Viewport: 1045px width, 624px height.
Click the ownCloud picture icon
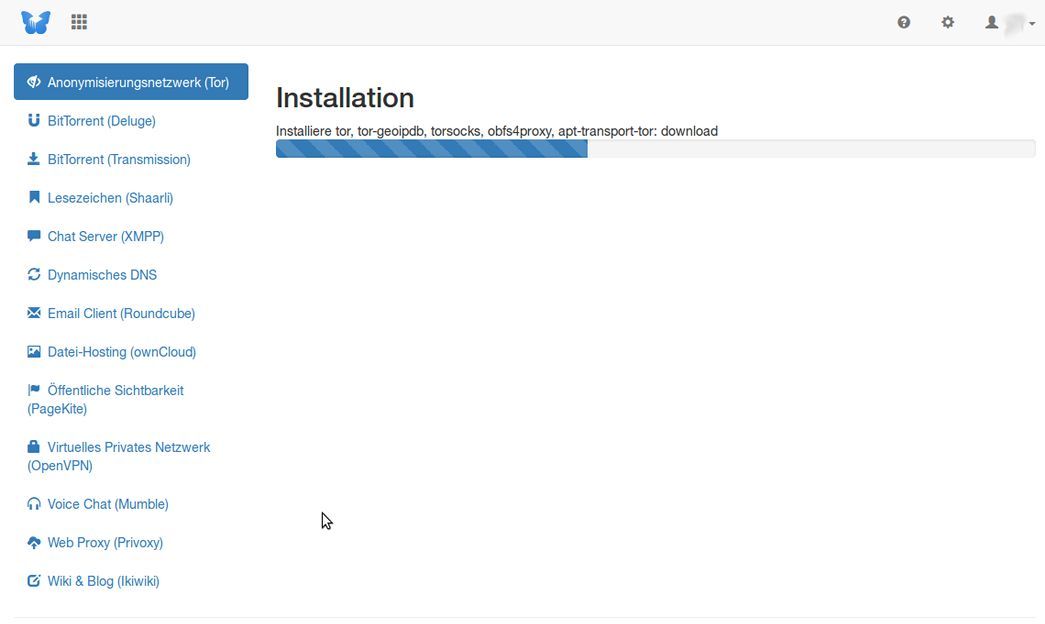click(34, 351)
